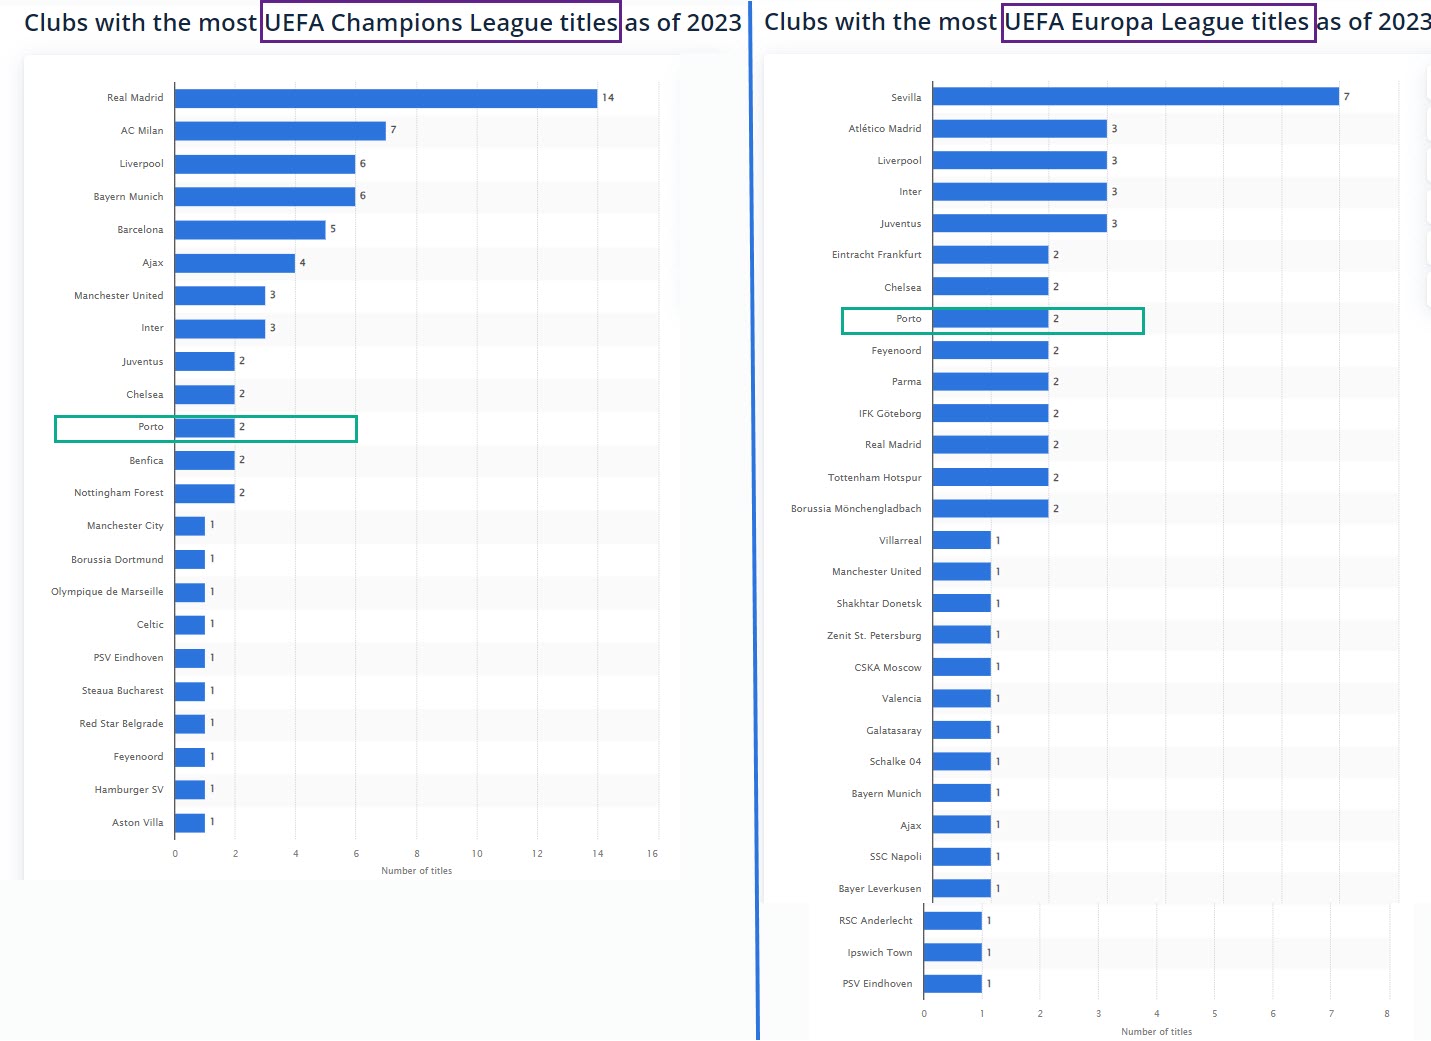Image resolution: width=1431 pixels, height=1041 pixels.
Task: Click the CSKA Moscow label
Action: coord(888,668)
